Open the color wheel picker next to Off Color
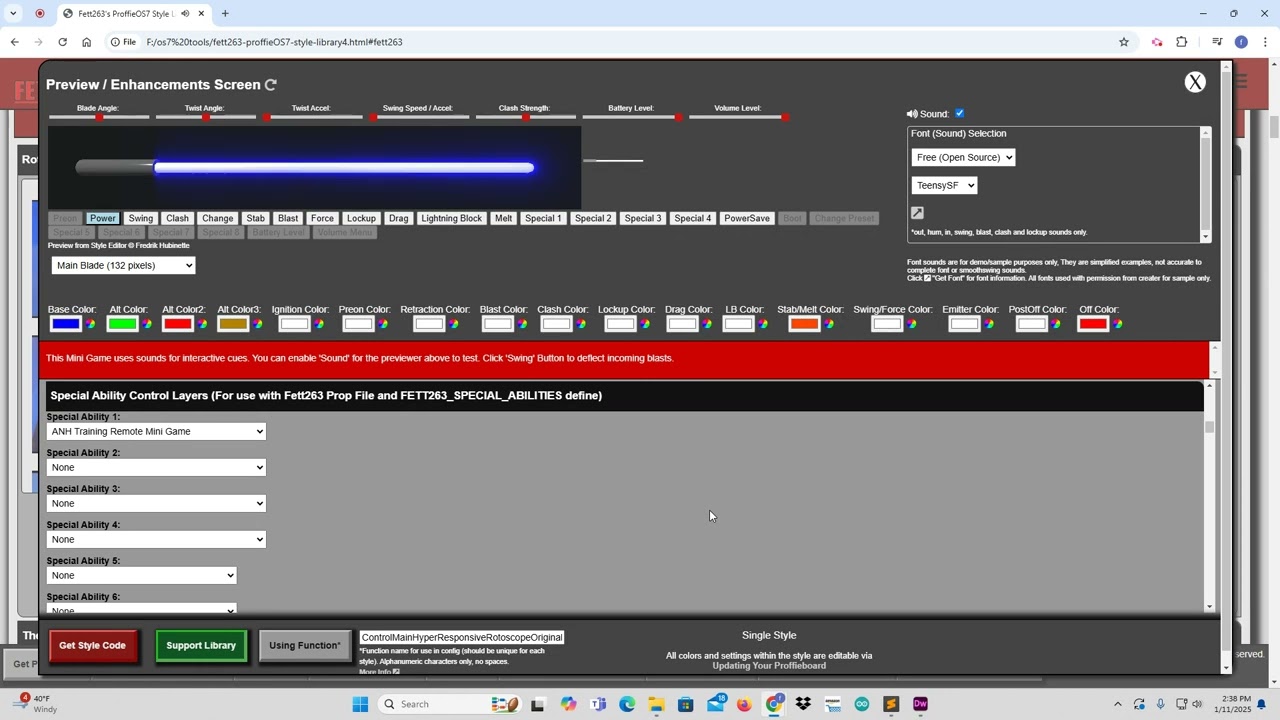The width and height of the screenshot is (1280, 720). [x=1118, y=324]
